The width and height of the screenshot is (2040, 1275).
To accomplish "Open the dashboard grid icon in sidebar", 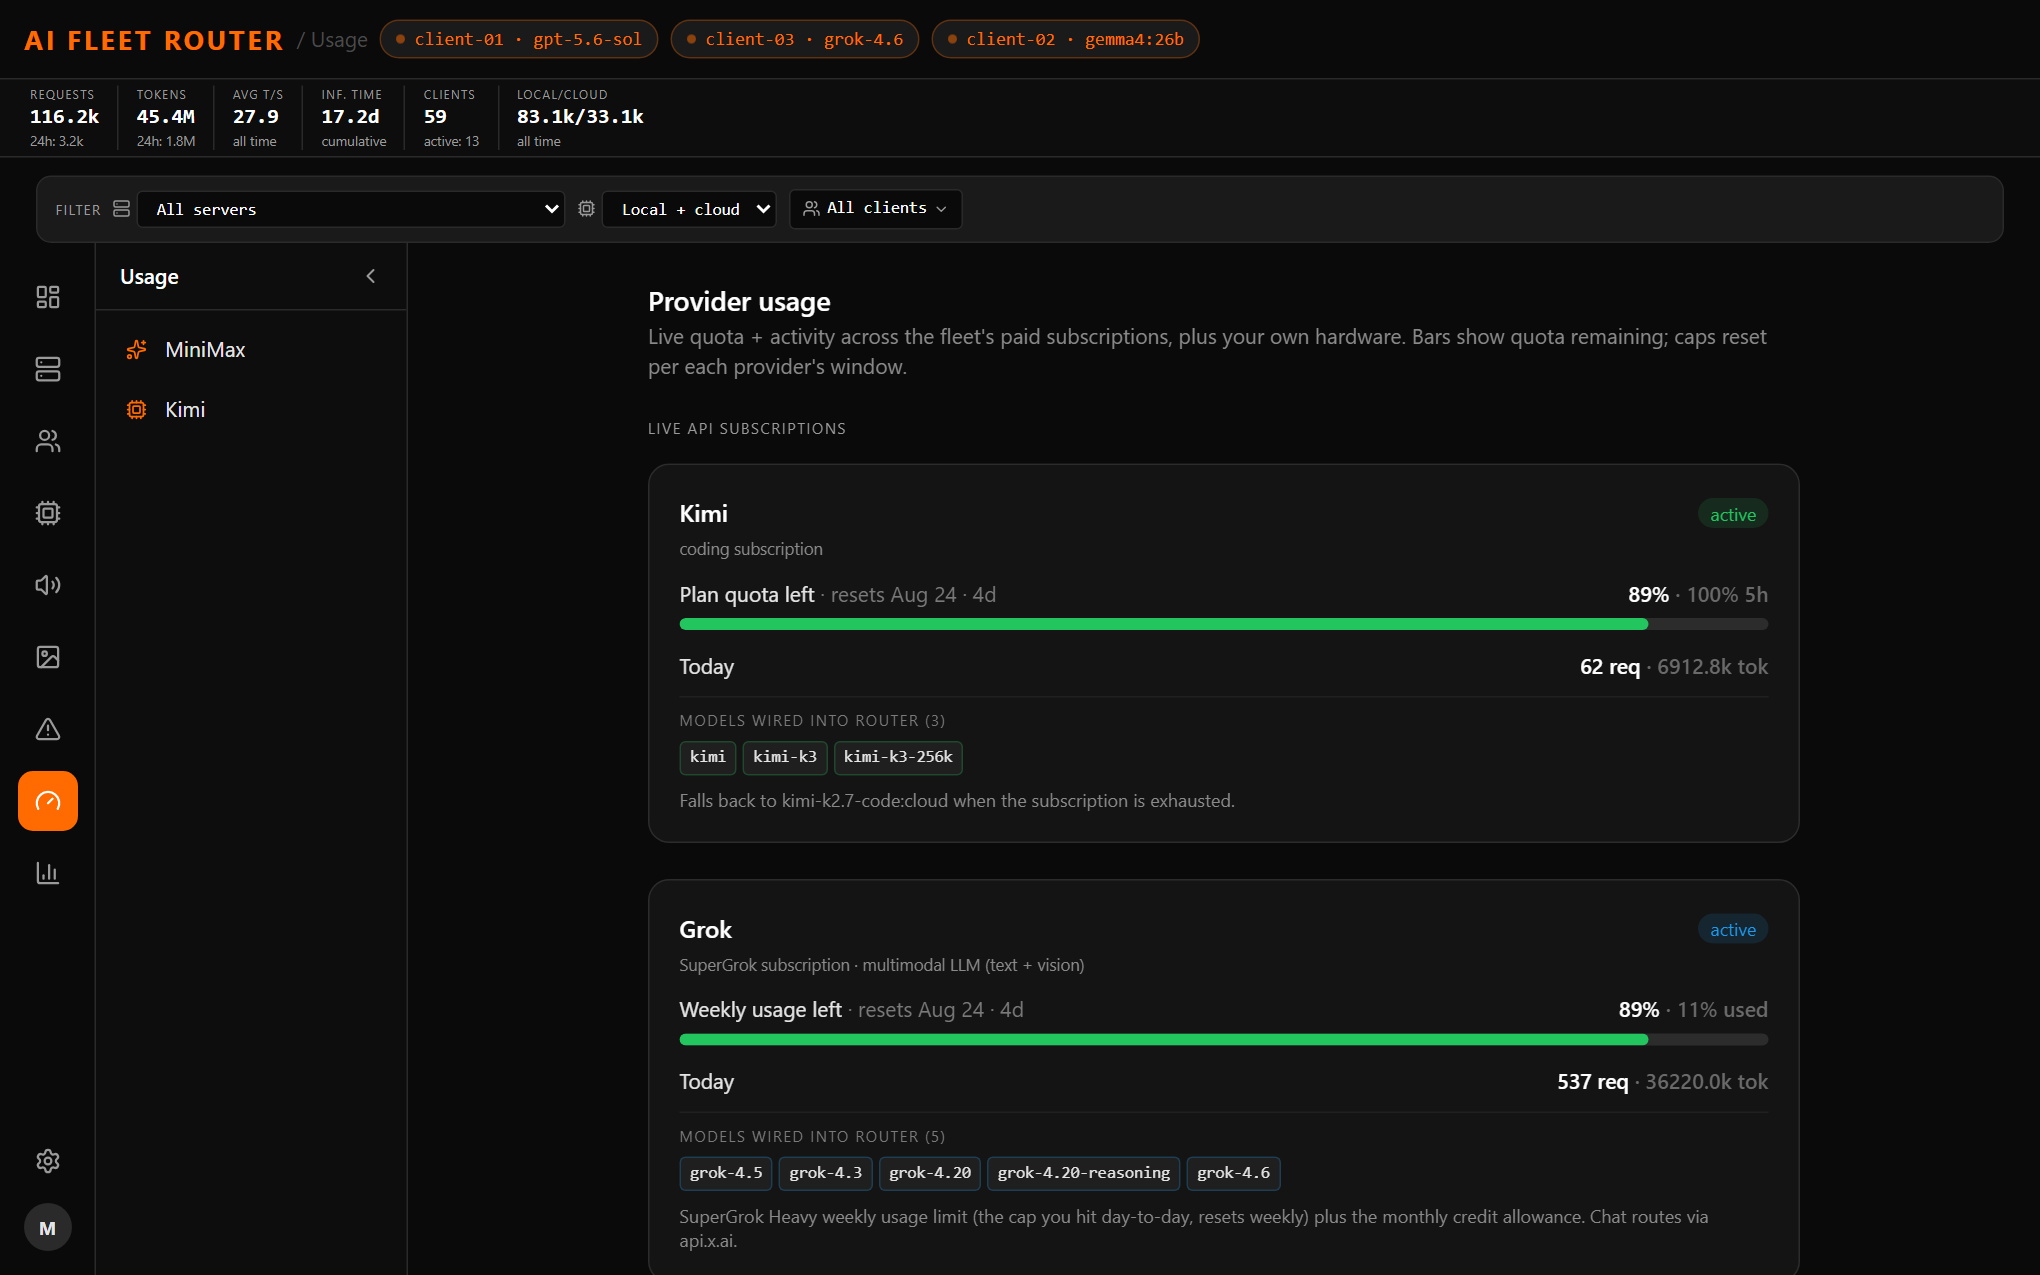I will [48, 297].
